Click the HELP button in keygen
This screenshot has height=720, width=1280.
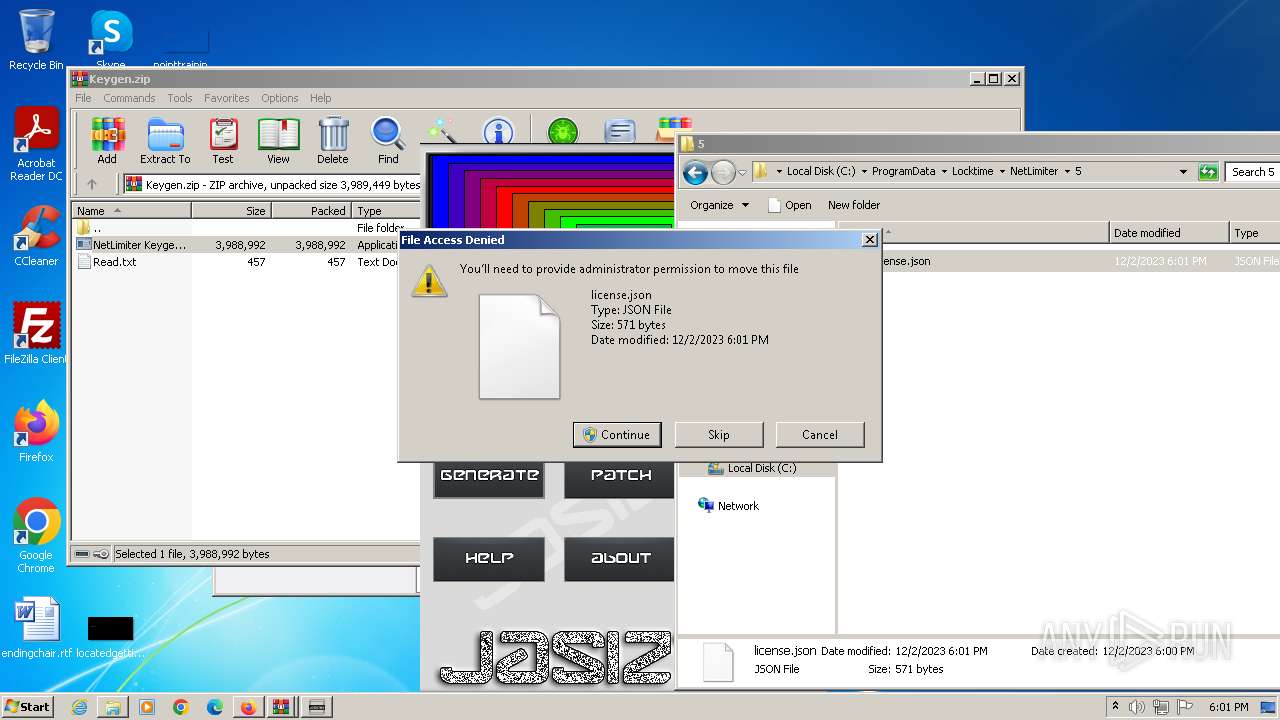pyautogui.click(x=489, y=559)
